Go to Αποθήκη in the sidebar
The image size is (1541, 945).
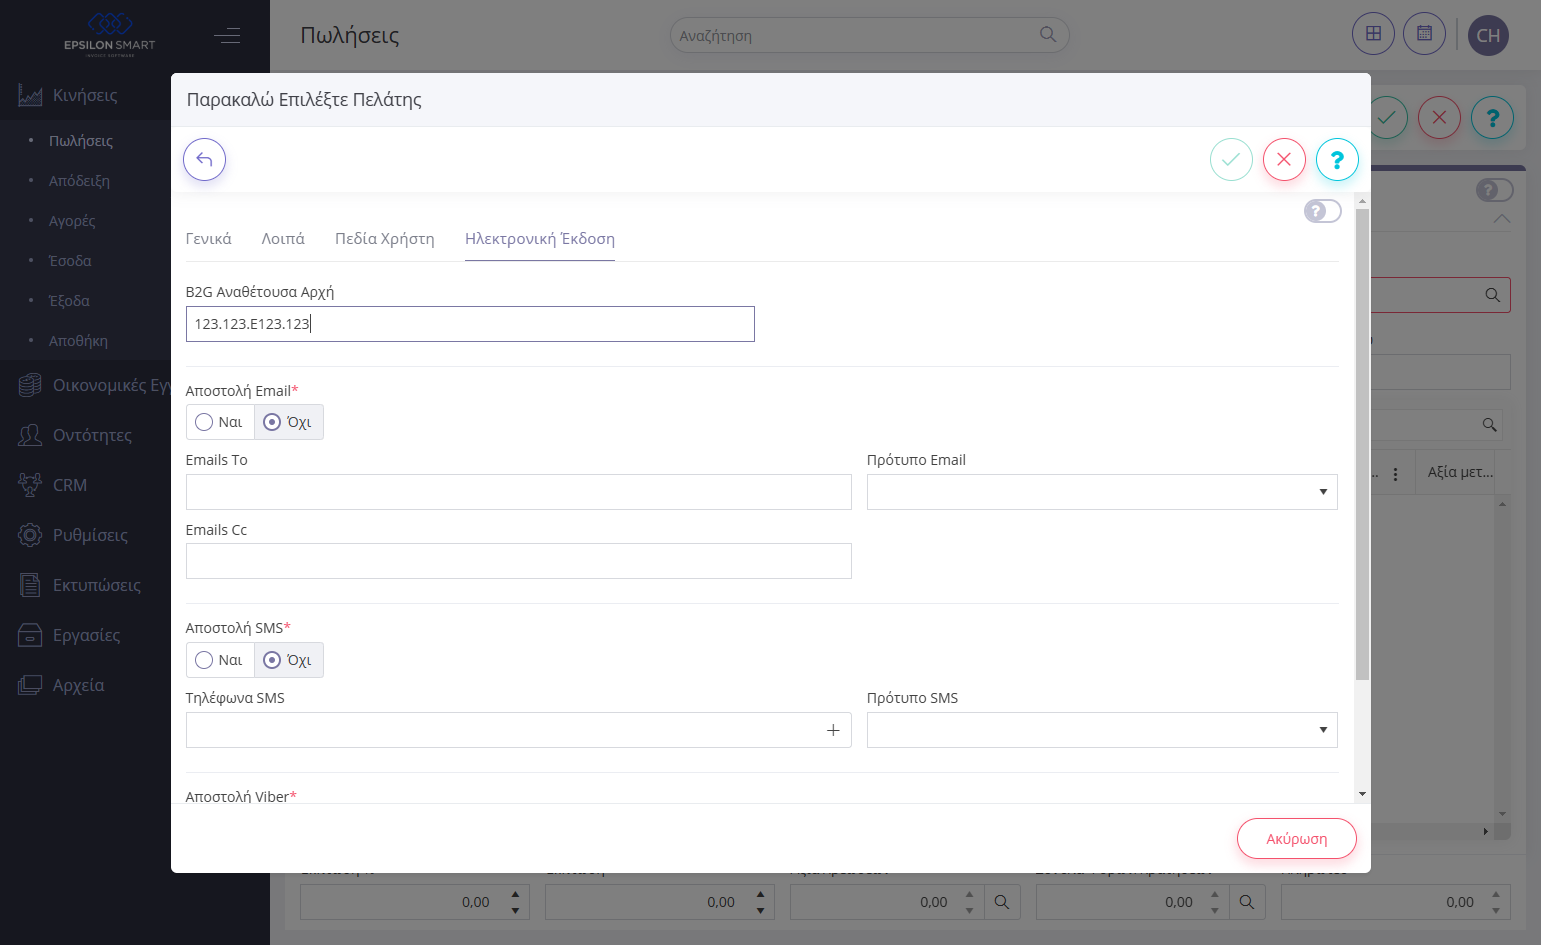coord(78,341)
